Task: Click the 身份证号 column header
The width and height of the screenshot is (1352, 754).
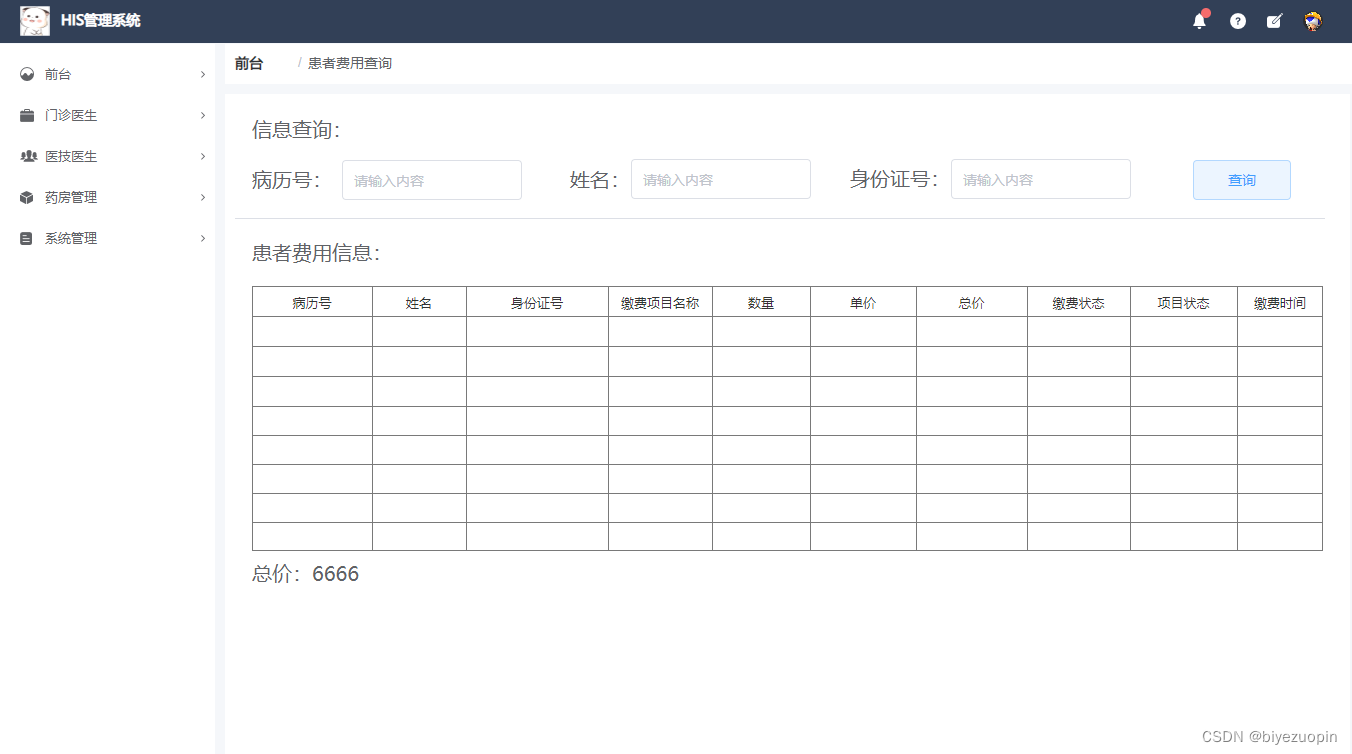Action: pyautogui.click(x=537, y=303)
